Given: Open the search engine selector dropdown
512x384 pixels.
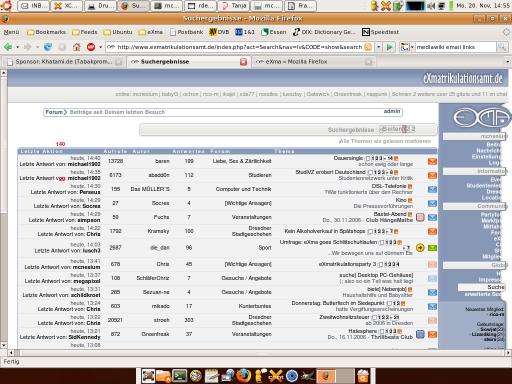Looking at the screenshot, I should (x=406, y=47).
